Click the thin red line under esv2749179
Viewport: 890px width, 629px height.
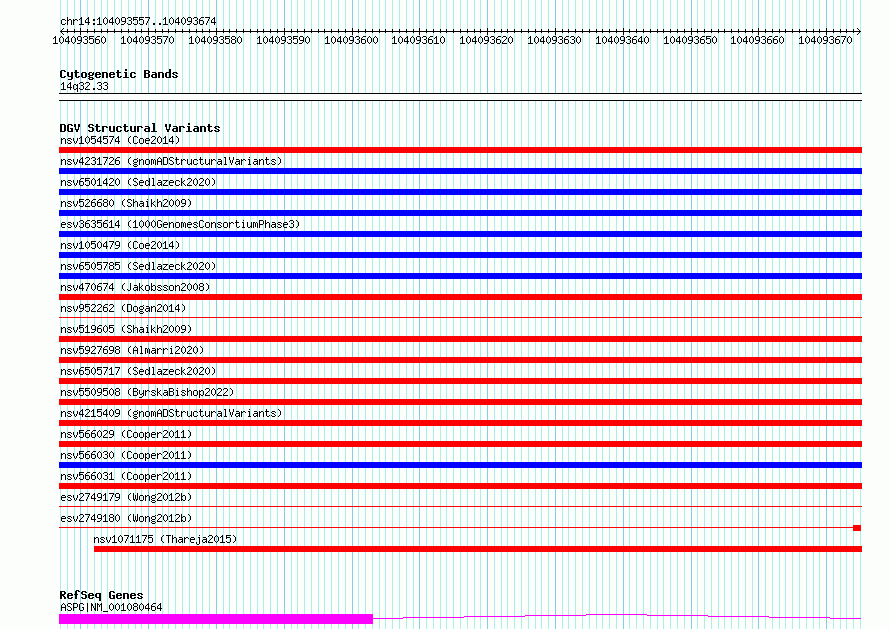tap(460, 507)
